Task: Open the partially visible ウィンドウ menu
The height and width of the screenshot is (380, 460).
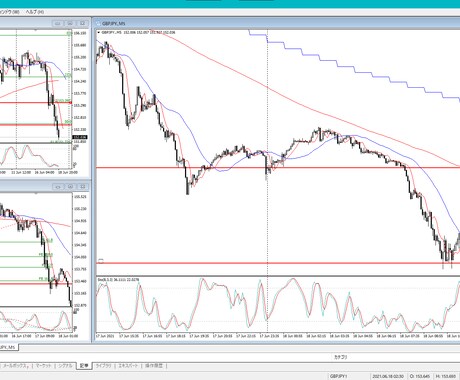Action: click(x=9, y=12)
